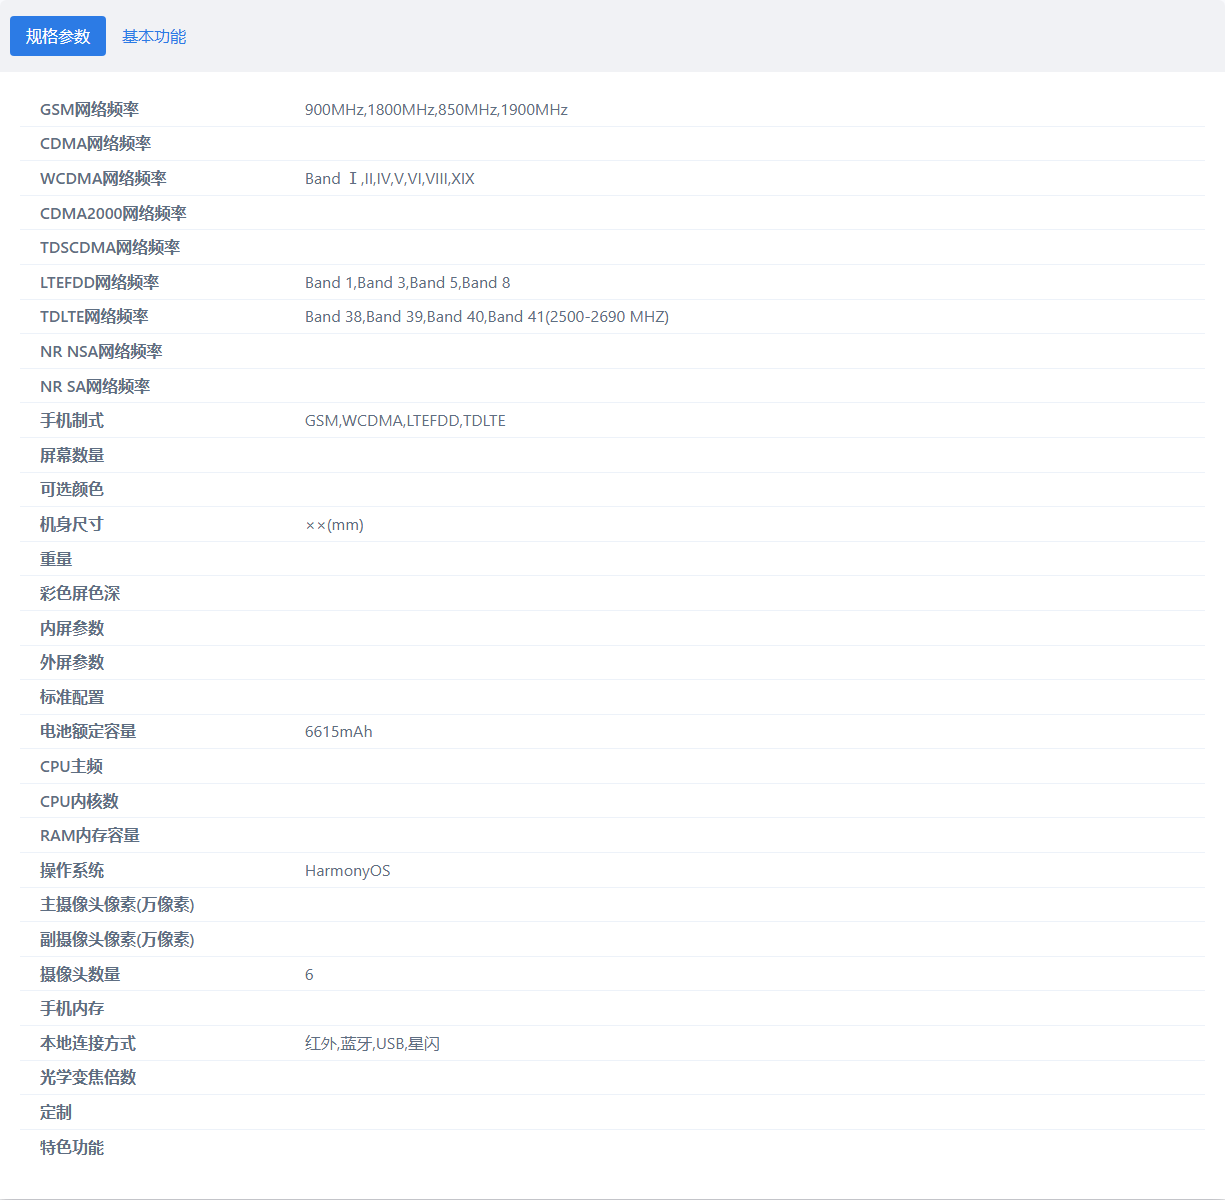Select the Band 38,Band 39 TDLTE value
Viewport: 1225px width, 1200px height.
click(487, 316)
